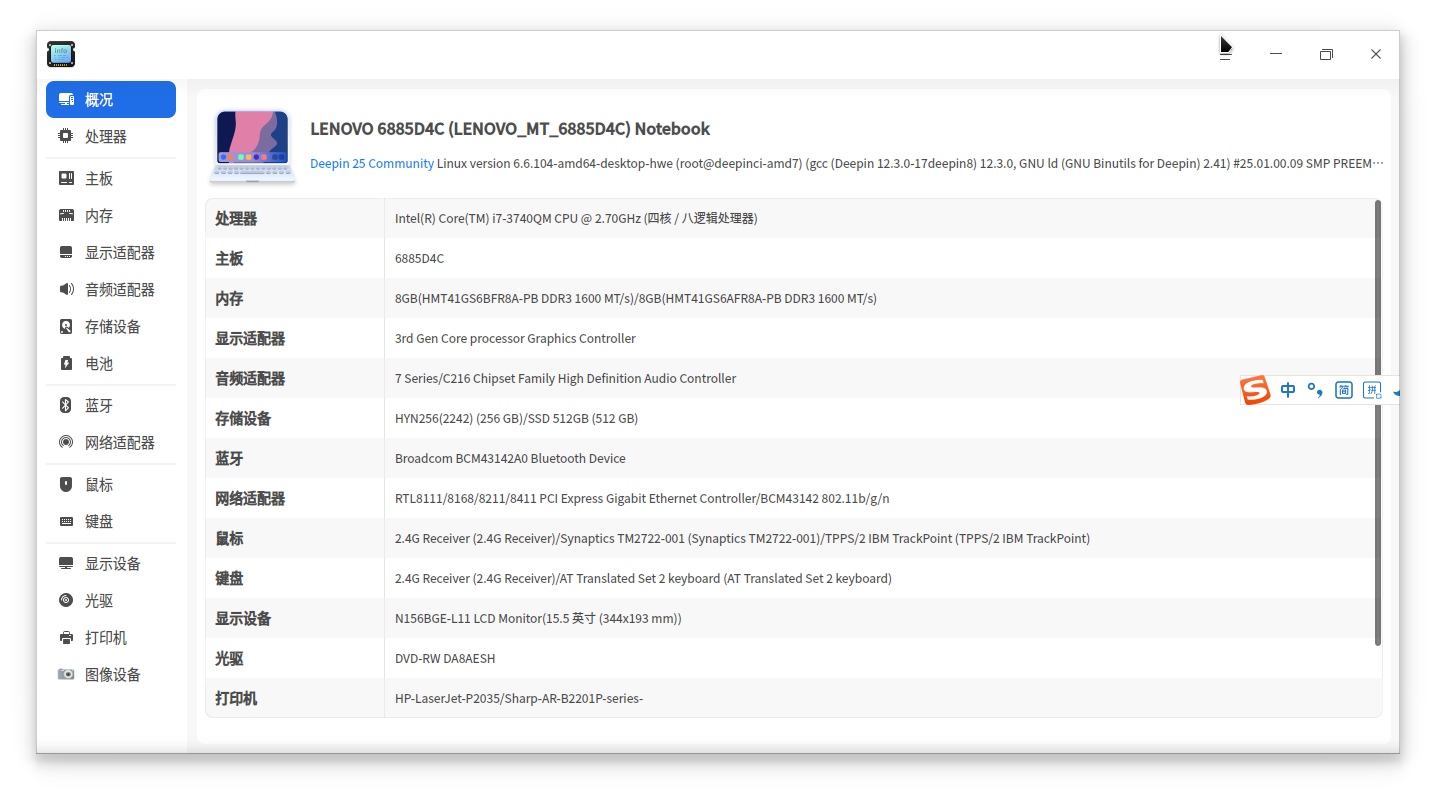
Task: Open the 鼠标 mouse sidebar entry
Action: point(111,485)
